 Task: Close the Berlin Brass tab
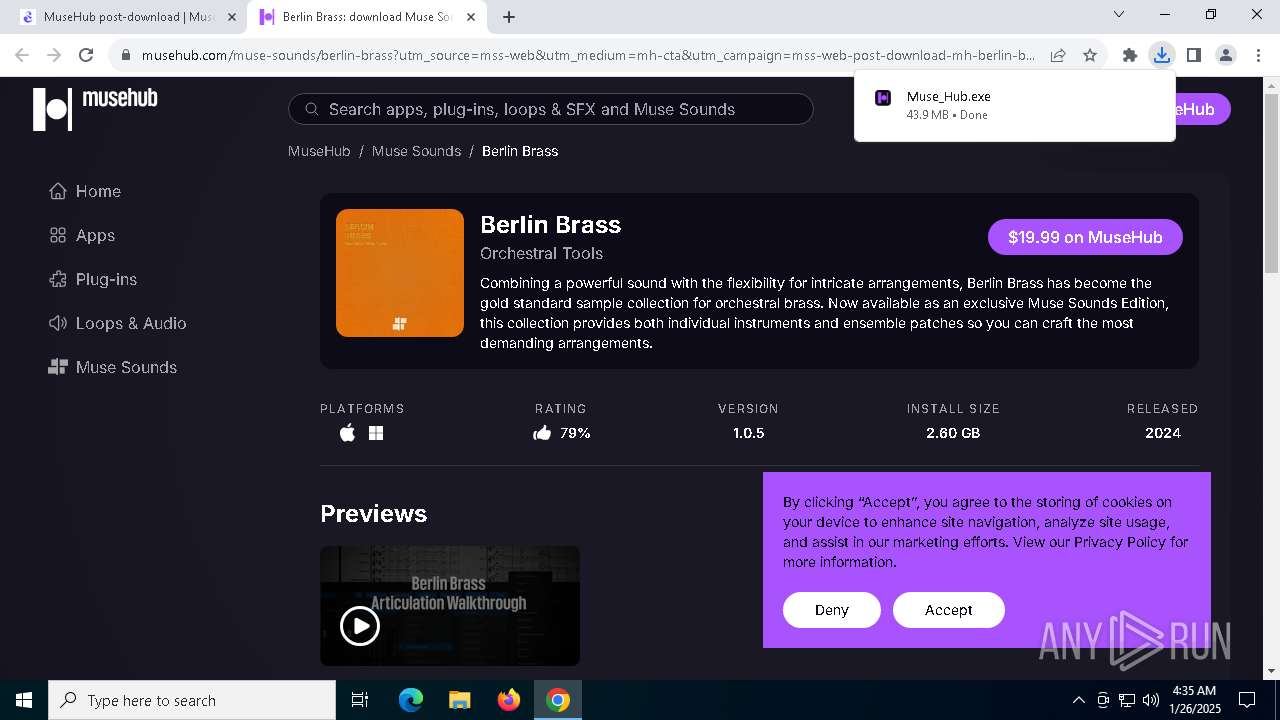(x=471, y=17)
